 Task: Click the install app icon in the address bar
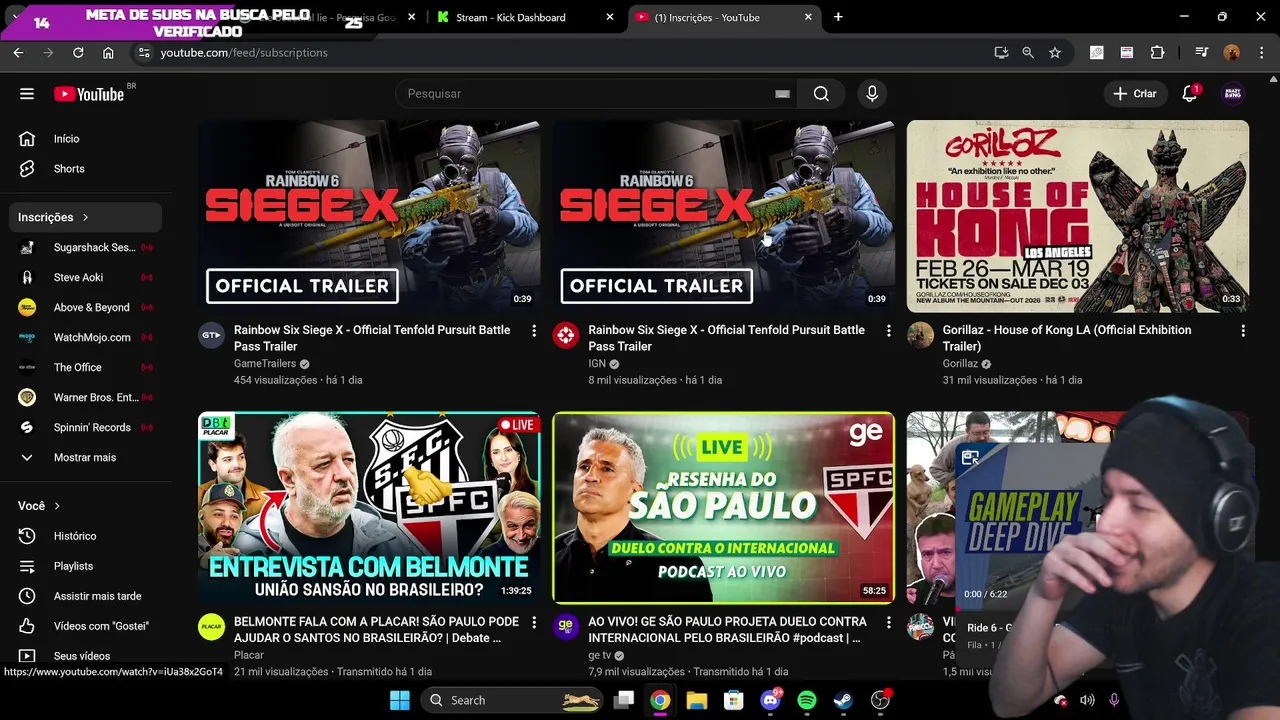pos(1001,53)
